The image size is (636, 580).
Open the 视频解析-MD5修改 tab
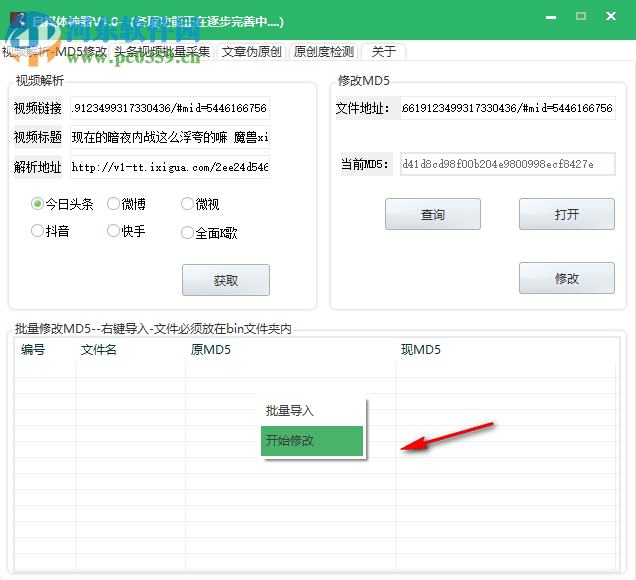pos(54,52)
